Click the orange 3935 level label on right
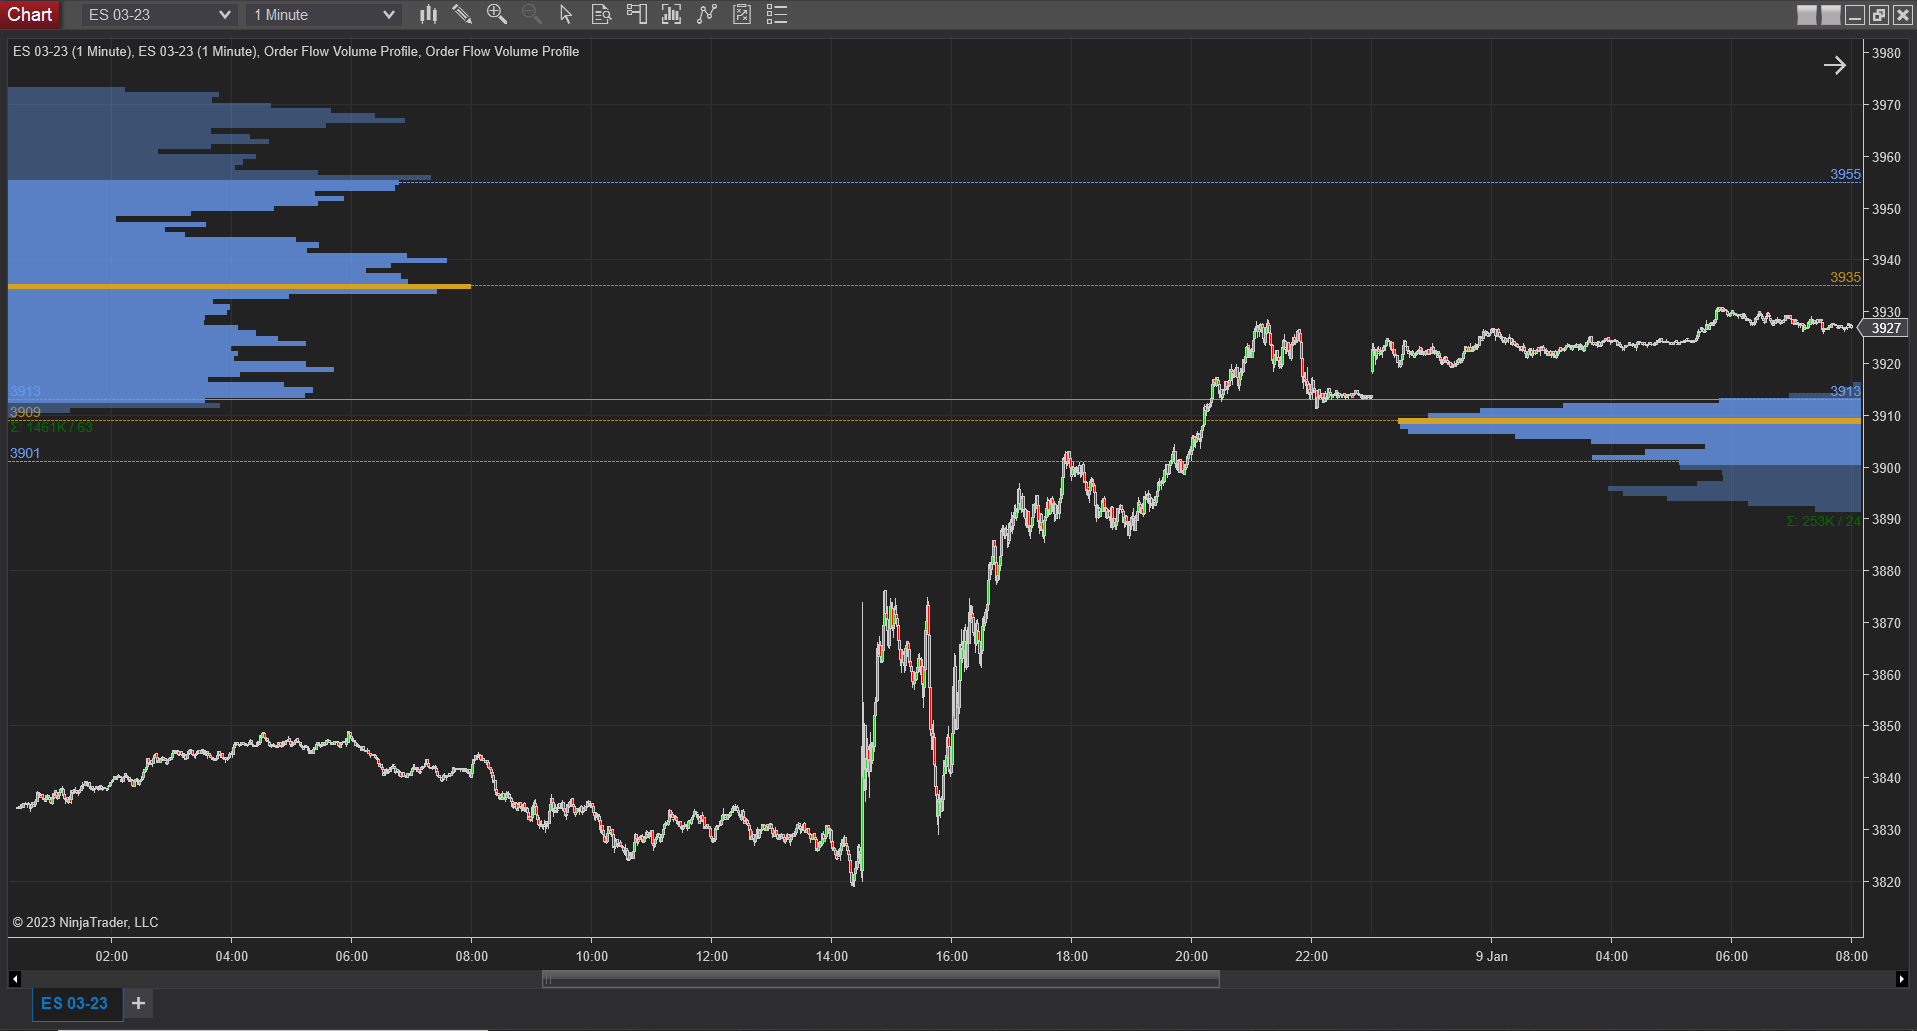 click(1845, 277)
